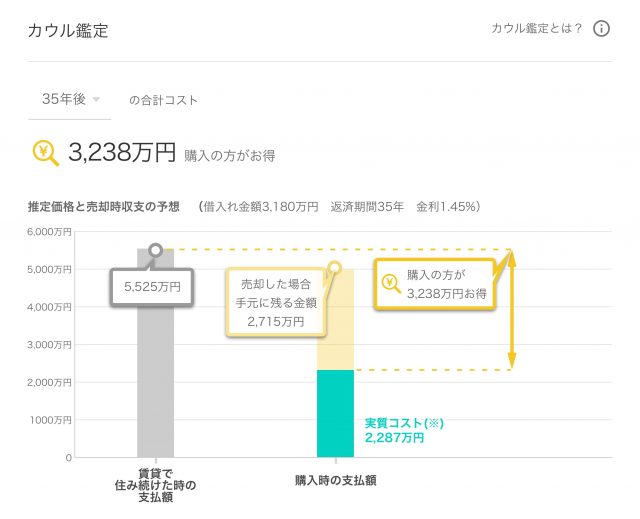Image resolution: width=640 pixels, height=519 pixels.
Task: Click the gray circle marker atop the rent bar
Action: [x=155, y=249]
